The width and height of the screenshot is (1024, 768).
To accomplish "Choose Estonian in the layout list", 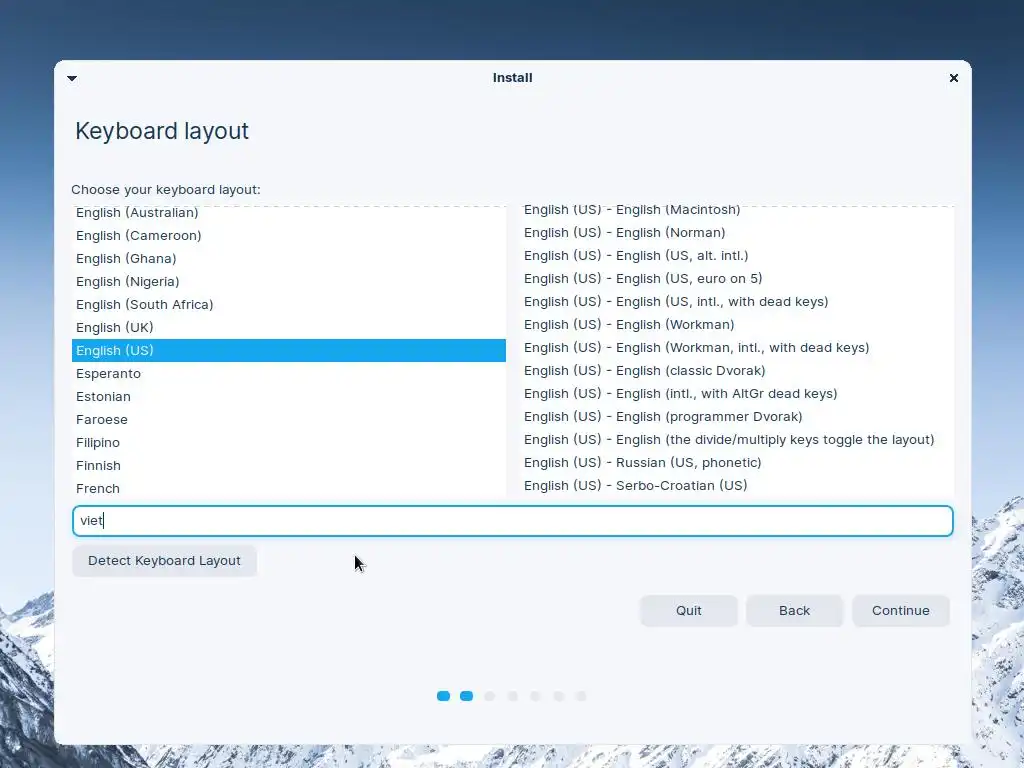I will point(289,396).
